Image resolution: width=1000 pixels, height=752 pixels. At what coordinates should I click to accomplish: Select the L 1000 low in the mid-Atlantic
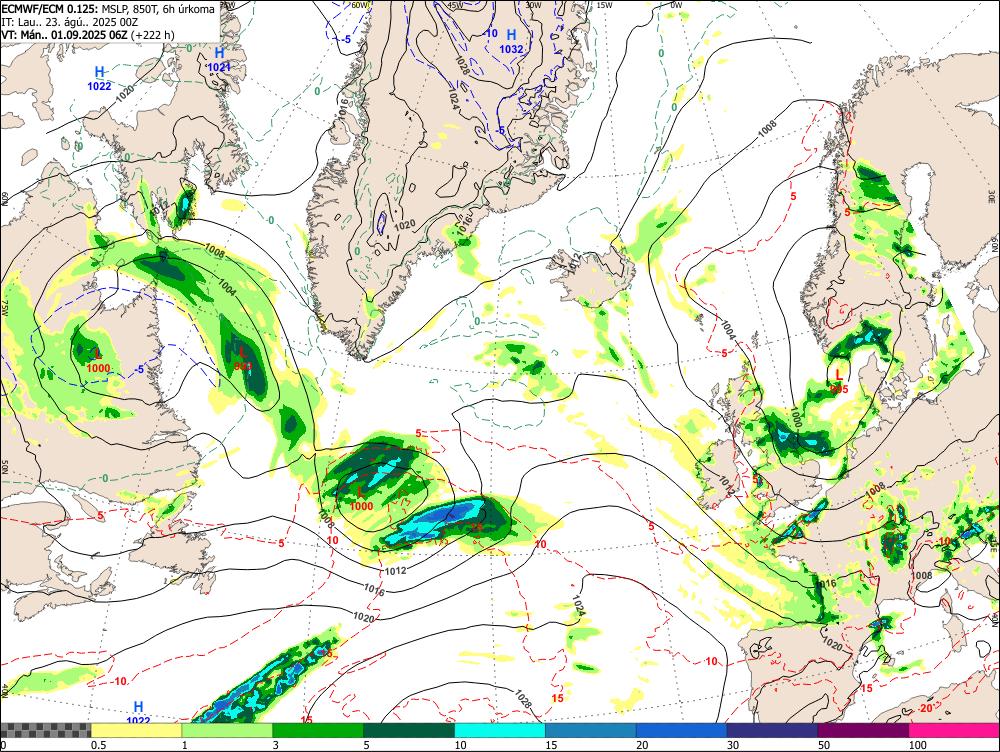[362, 498]
